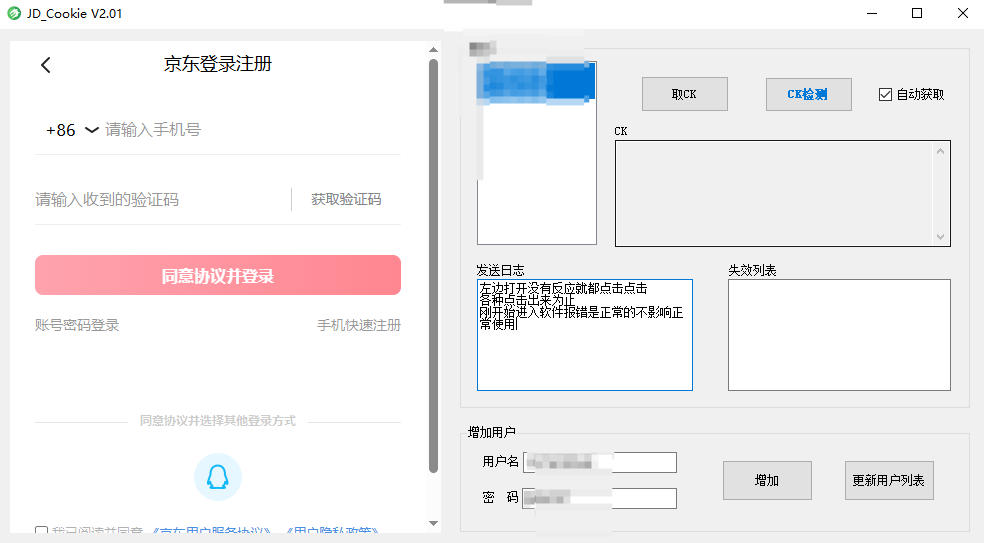This screenshot has height=543, width=984.
Task: Click the 取CK button
Action: [685, 94]
